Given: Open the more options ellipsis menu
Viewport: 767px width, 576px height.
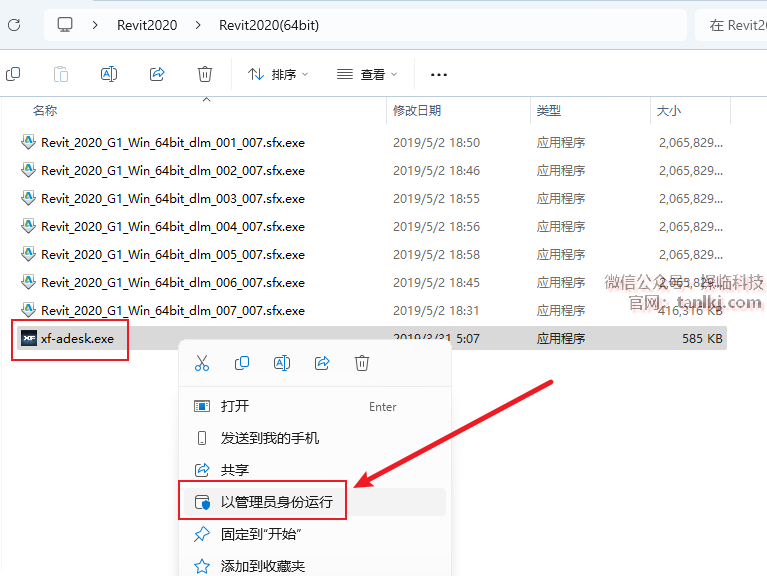Looking at the screenshot, I should 439,75.
